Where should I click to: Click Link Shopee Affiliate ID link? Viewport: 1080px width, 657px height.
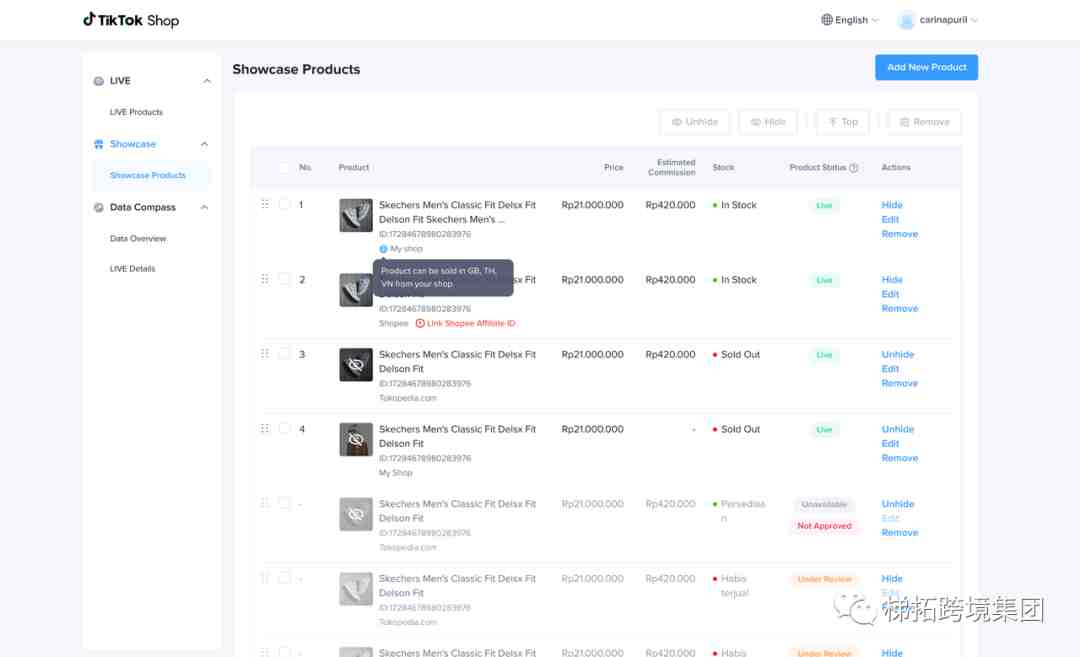click(x=471, y=323)
